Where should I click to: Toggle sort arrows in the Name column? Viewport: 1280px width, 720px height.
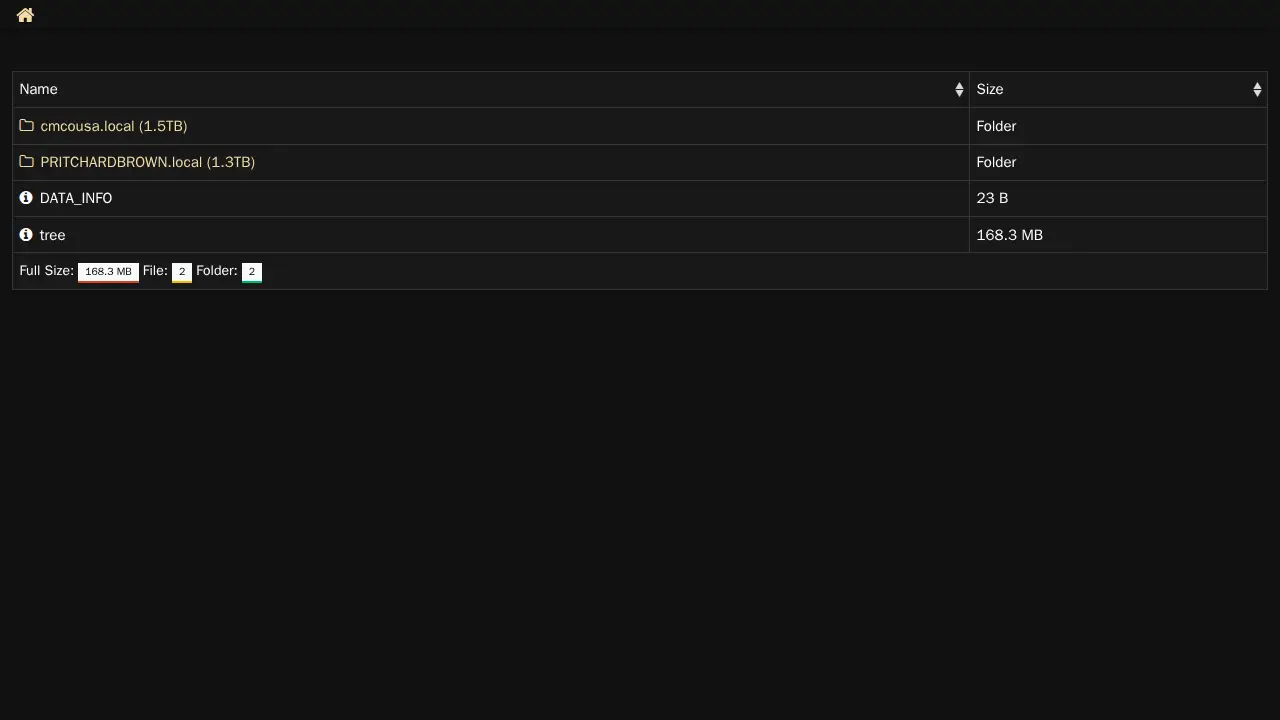[959, 90]
